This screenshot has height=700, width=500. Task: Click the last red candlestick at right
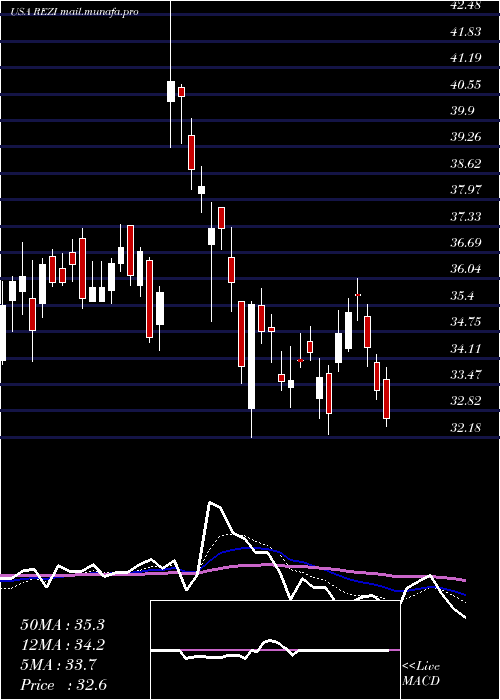click(387, 399)
